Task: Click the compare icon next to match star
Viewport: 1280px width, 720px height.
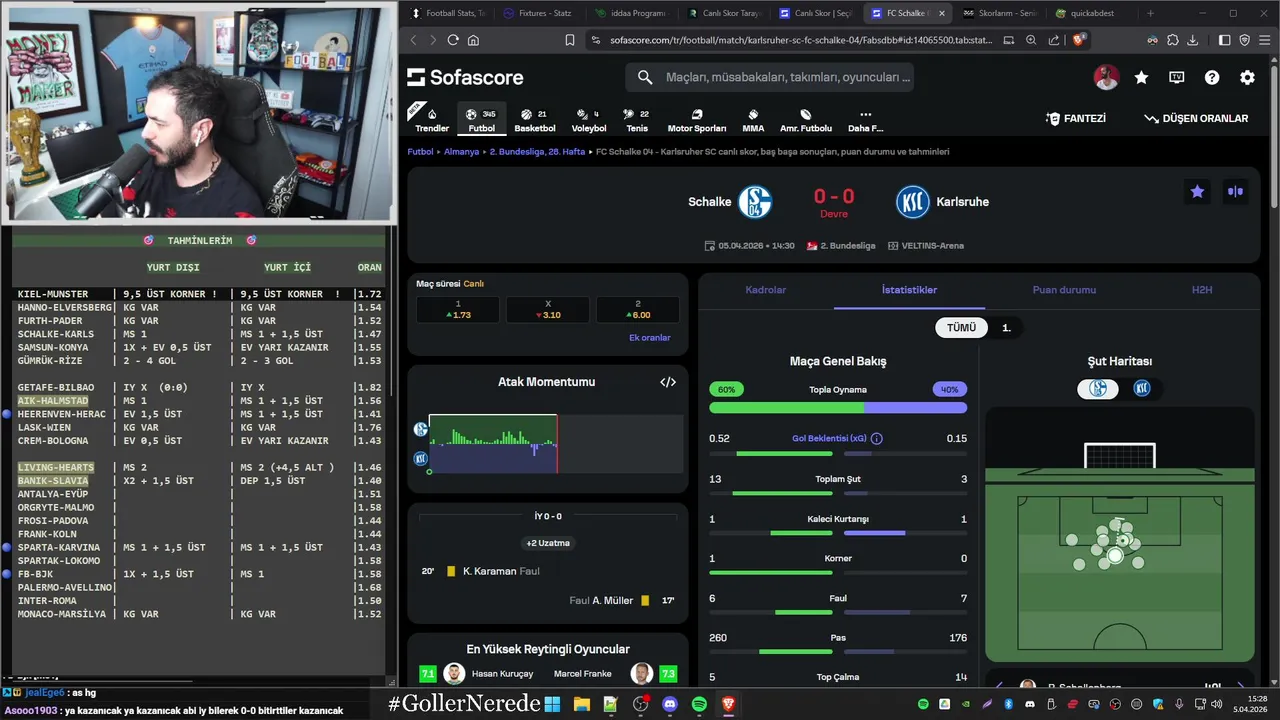Action: (x=1235, y=192)
